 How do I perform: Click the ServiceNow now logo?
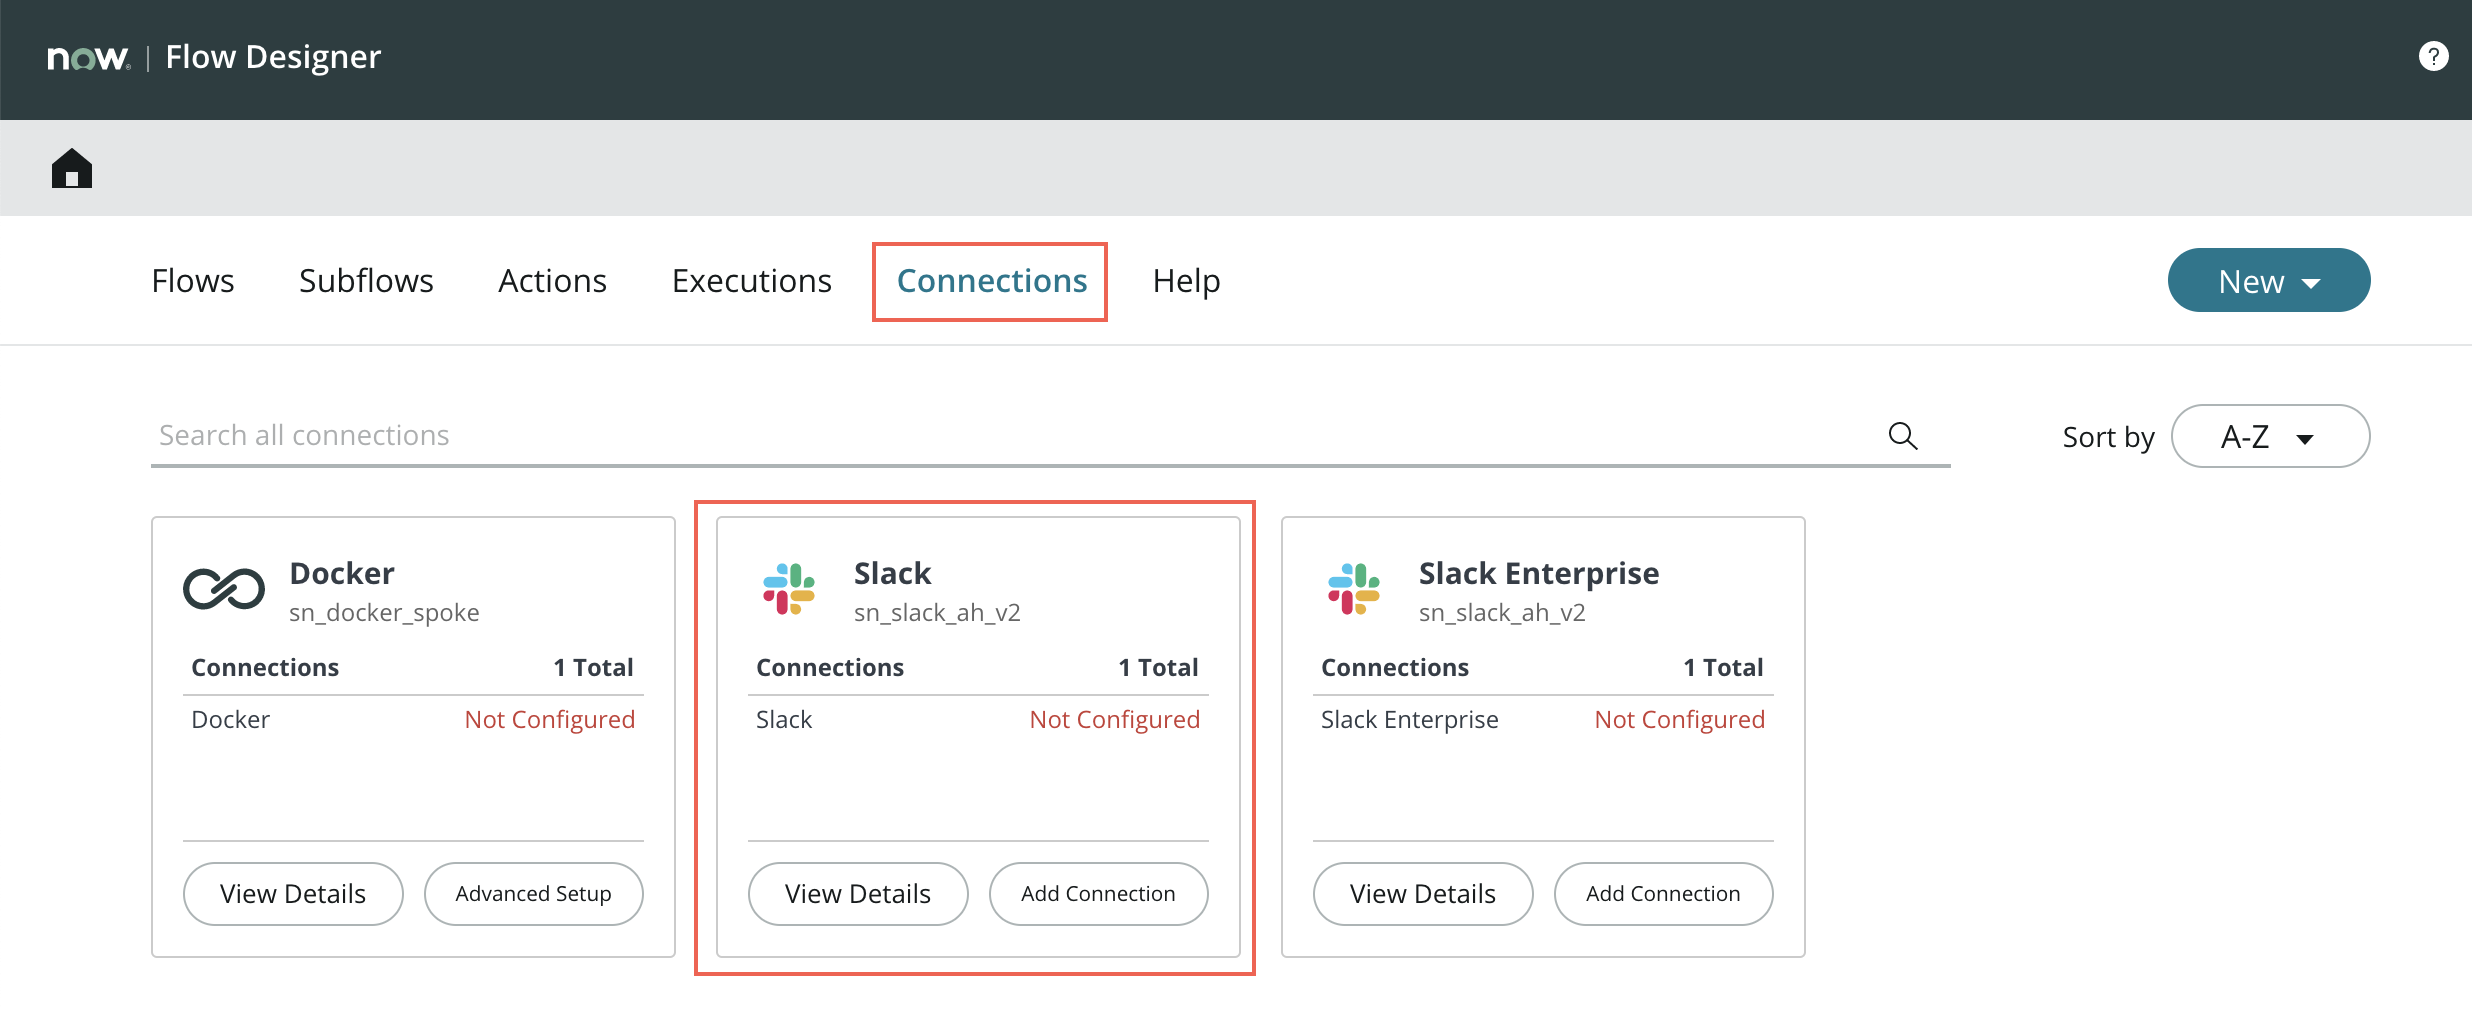point(89,58)
